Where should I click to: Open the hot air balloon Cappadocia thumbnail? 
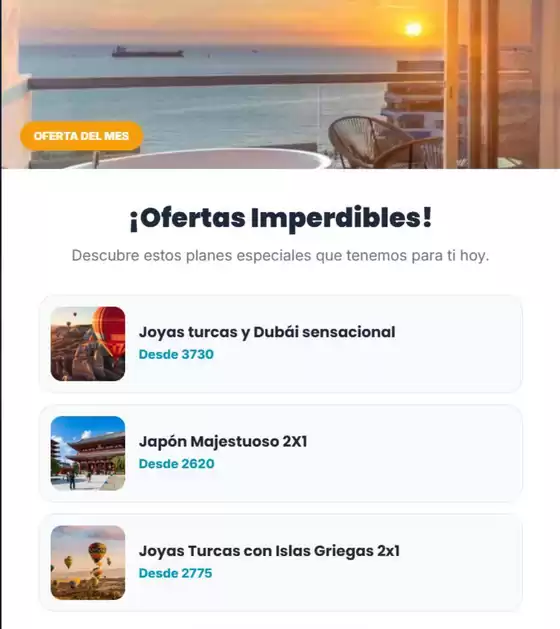88,344
